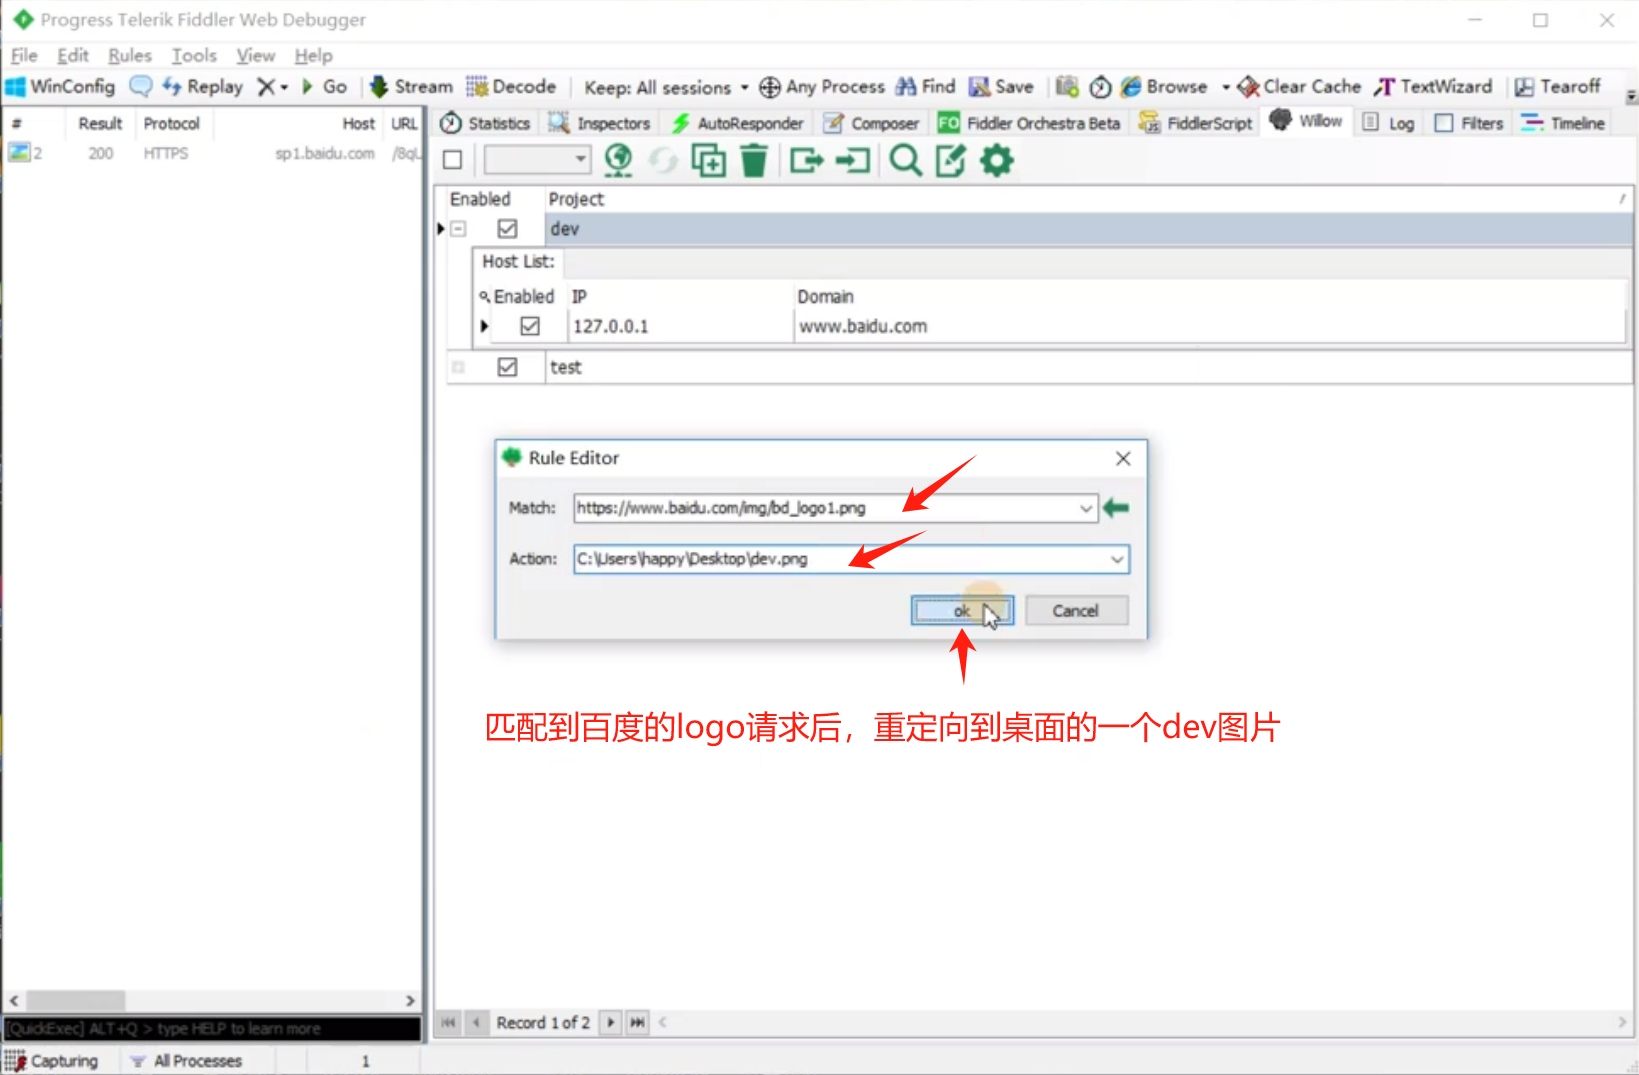The image size is (1639, 1075).
Task: Expand the Match field dropdown arrow
Action: (1086, 508)
